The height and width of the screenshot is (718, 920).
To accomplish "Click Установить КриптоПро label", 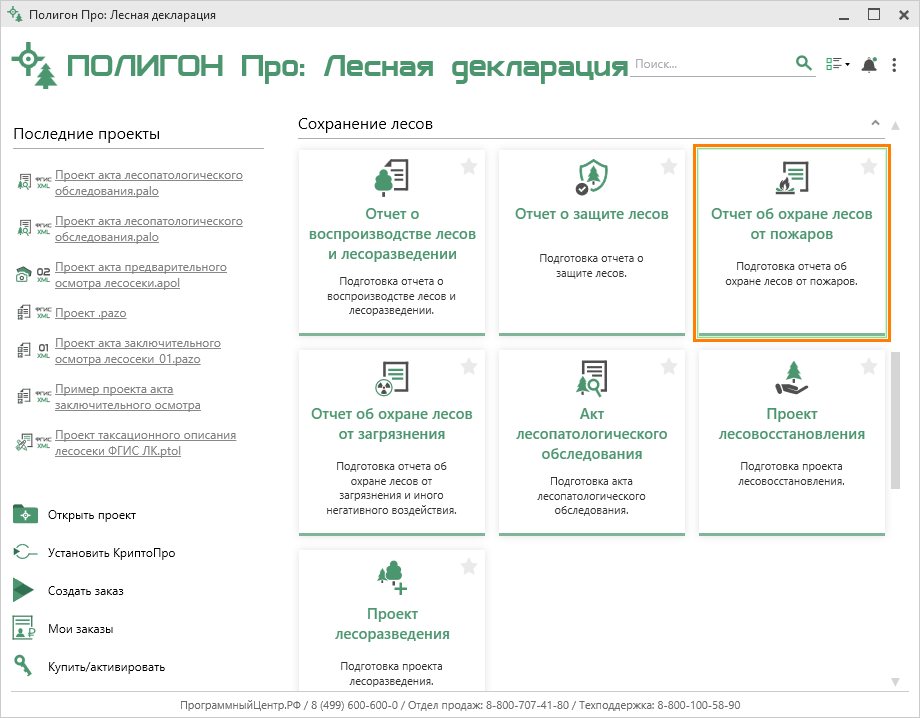I will click(111, 553).
